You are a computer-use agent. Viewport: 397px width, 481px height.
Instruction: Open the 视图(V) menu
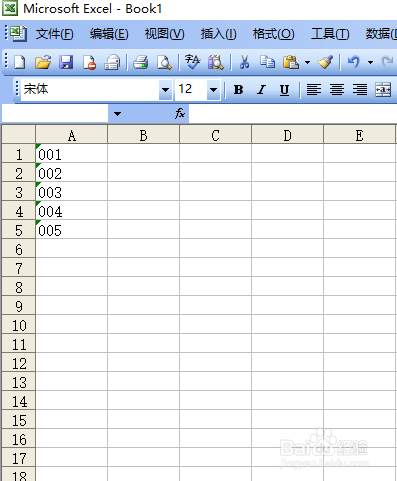(164, 34)
